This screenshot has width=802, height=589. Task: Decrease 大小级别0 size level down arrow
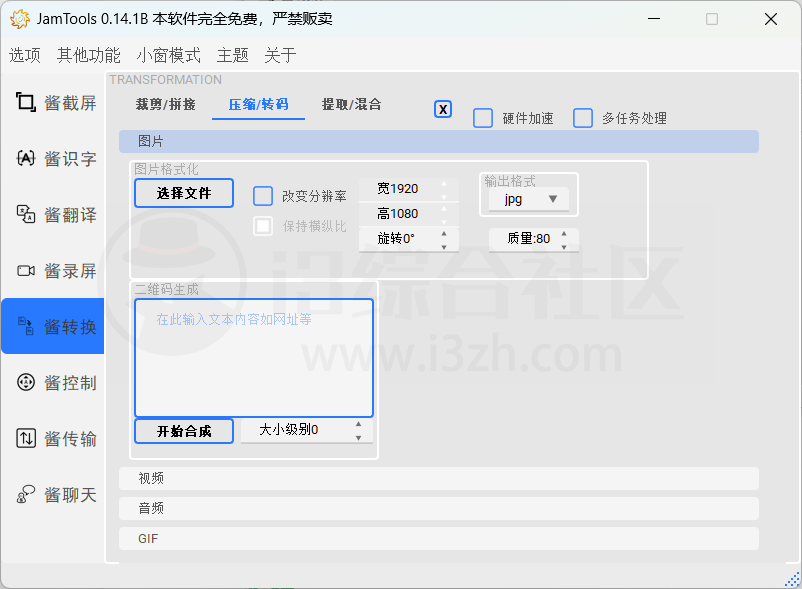[x=359, y=438]
